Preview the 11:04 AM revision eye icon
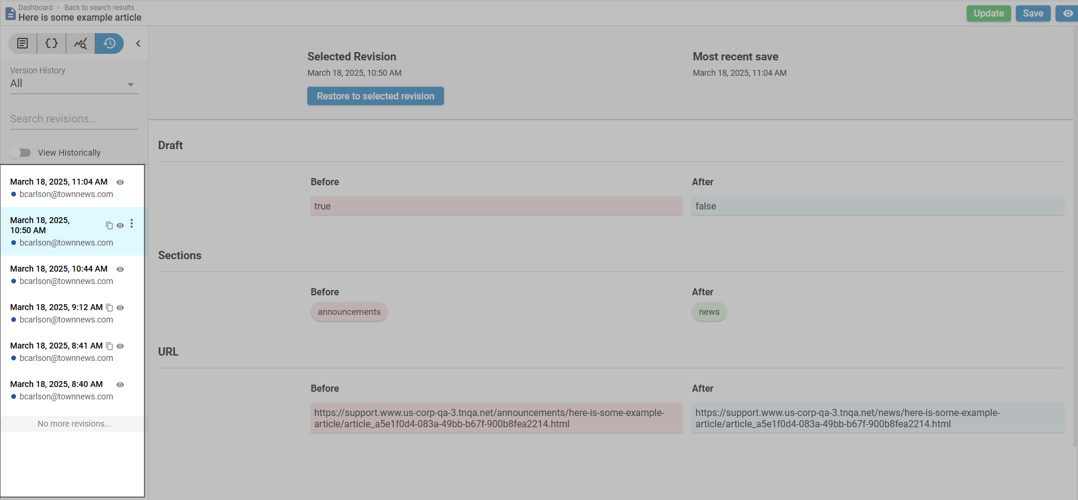The height and width of the screenshot is (500, 1078). point(120,182)
